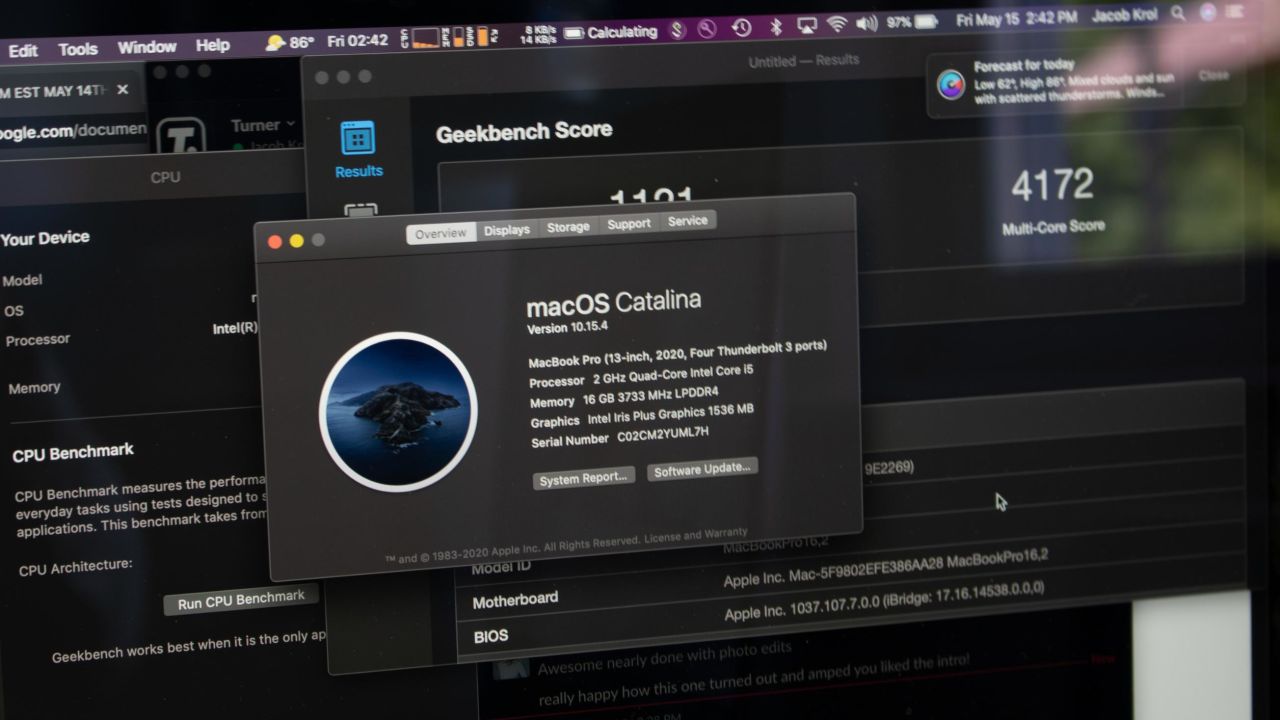1280x720 pixels.
Task: Click the Geekbench Score heading
Action: pos(524,132)
